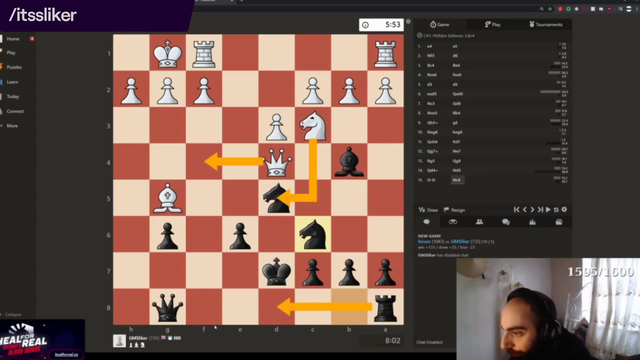Switch to the Play tab
Screen dimensions: 640x360
(x=492, y=24)
